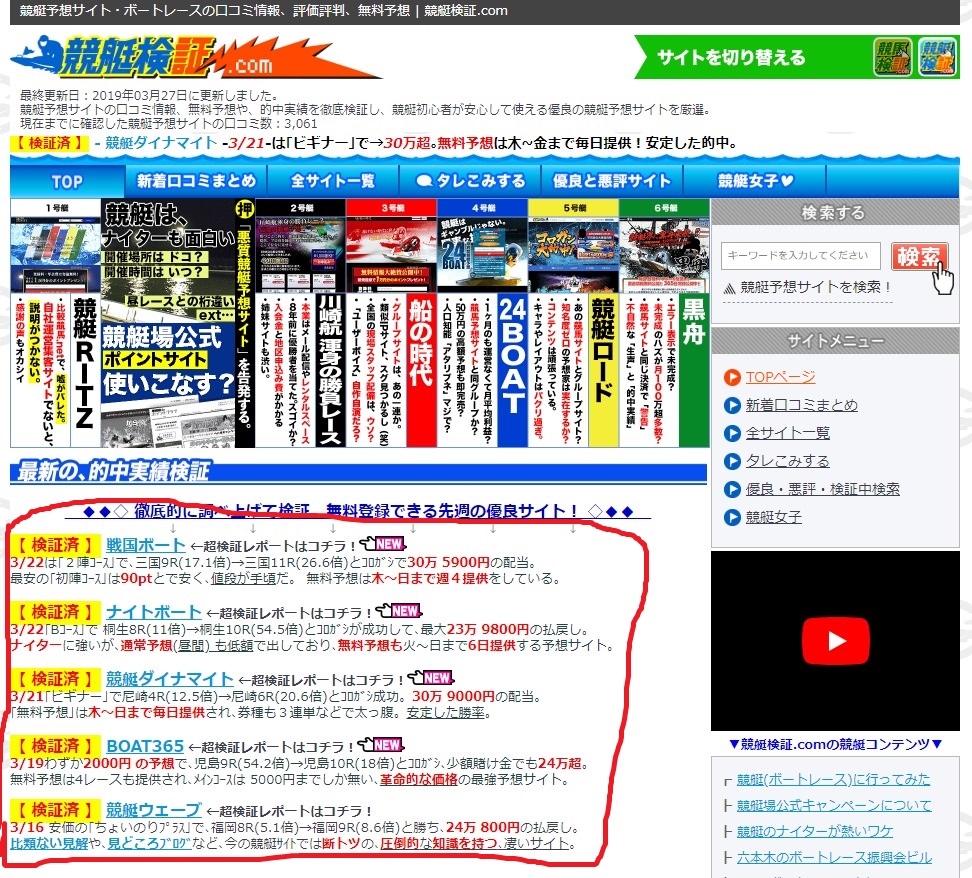Open the タレこみする navigation tab
The width and height of the screenshot is (972, 878).
[x=470, y=181]
